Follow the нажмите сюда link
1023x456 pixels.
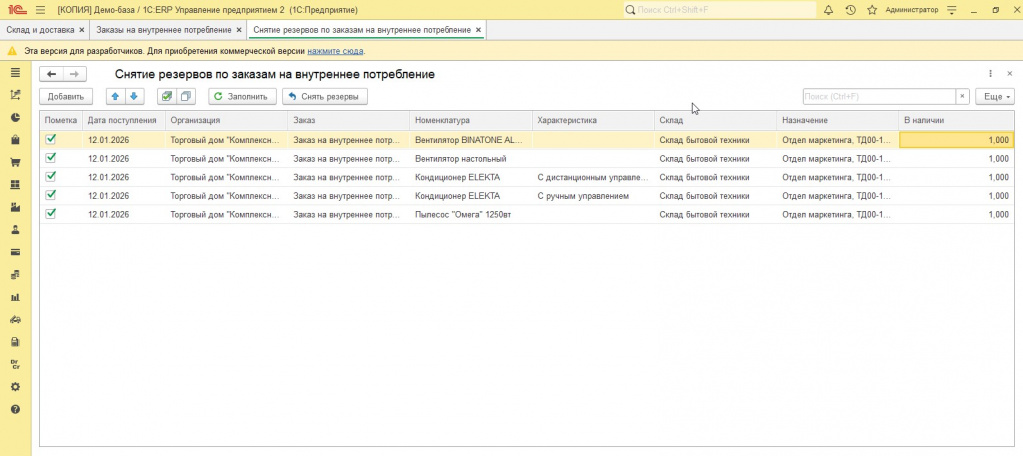tap(335, 51)
